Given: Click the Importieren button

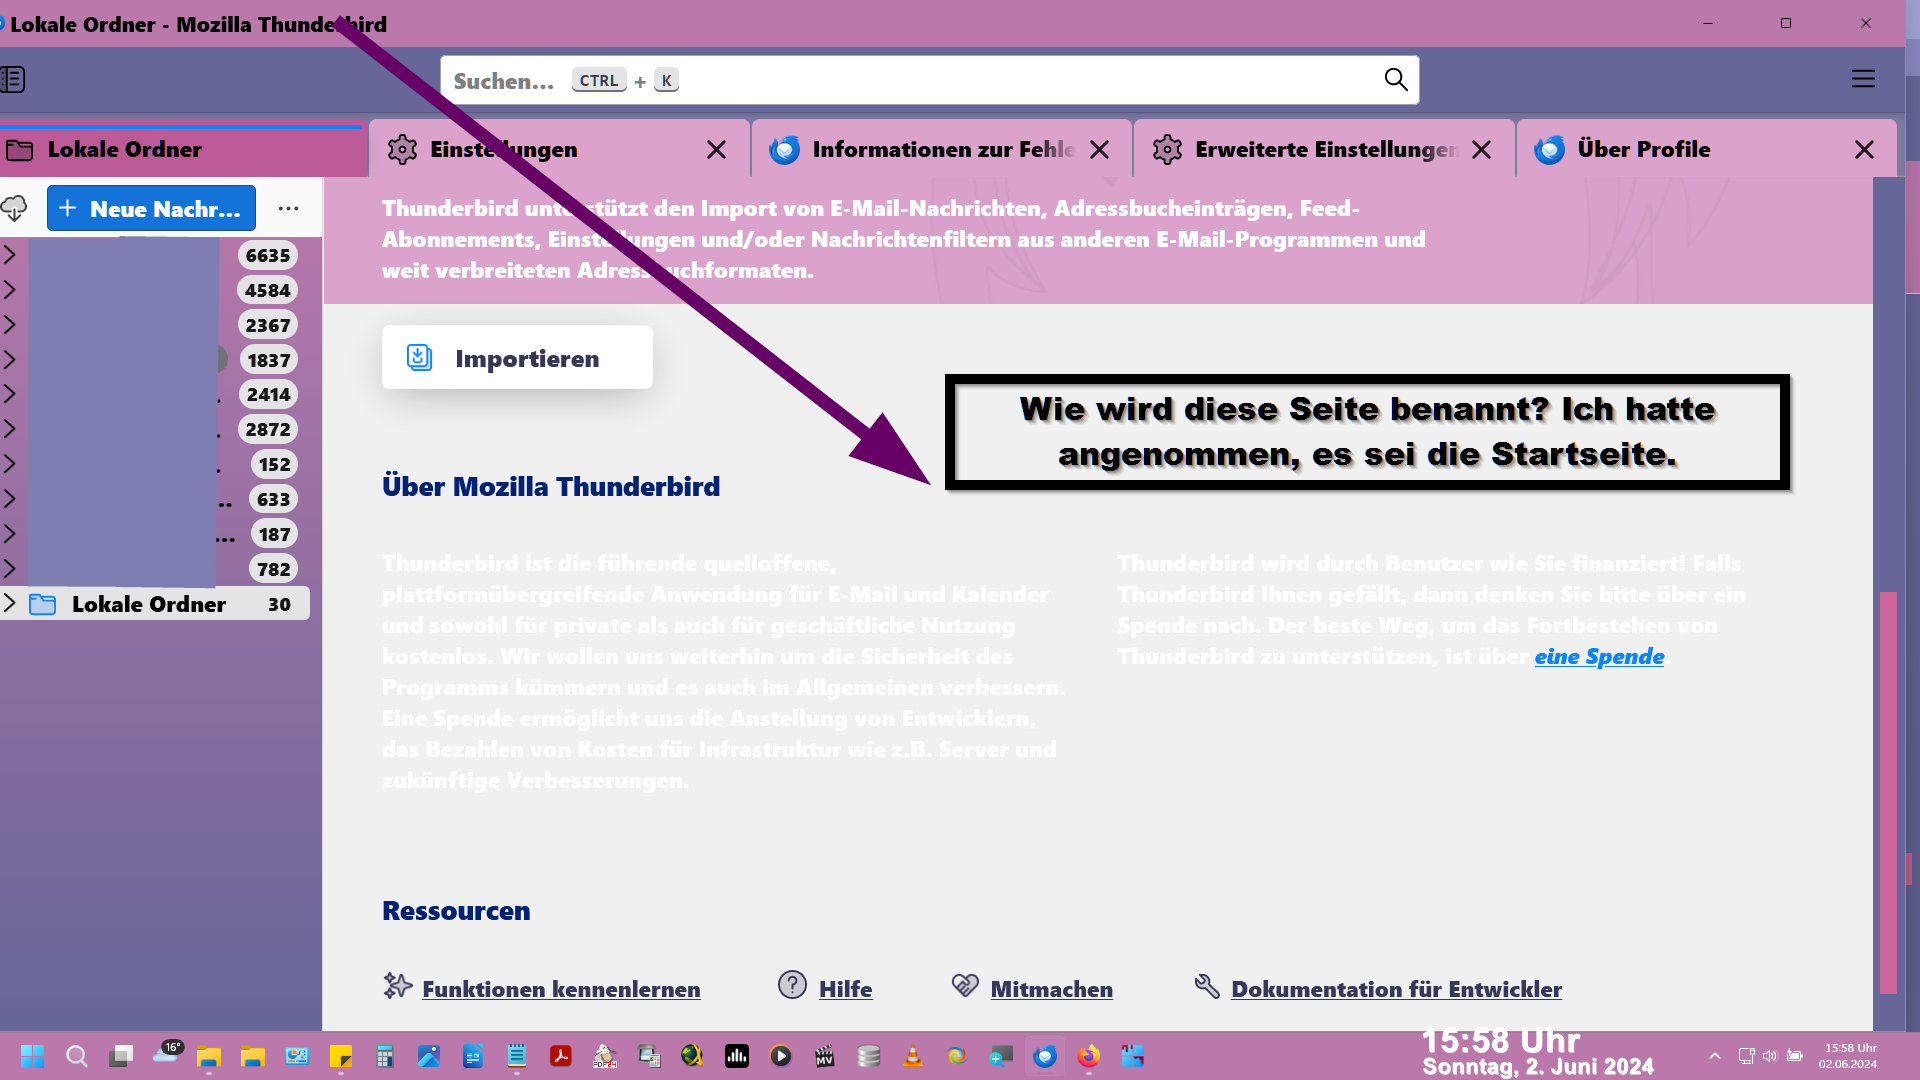Looking at the screenshot, I should point(517,358).
